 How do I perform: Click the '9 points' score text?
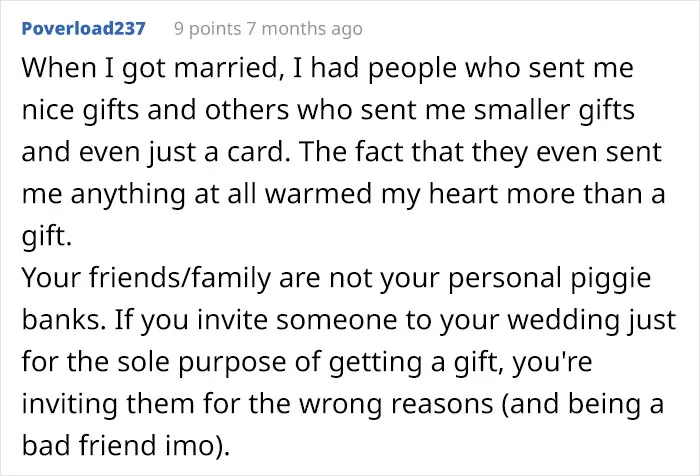coord(208,29)
